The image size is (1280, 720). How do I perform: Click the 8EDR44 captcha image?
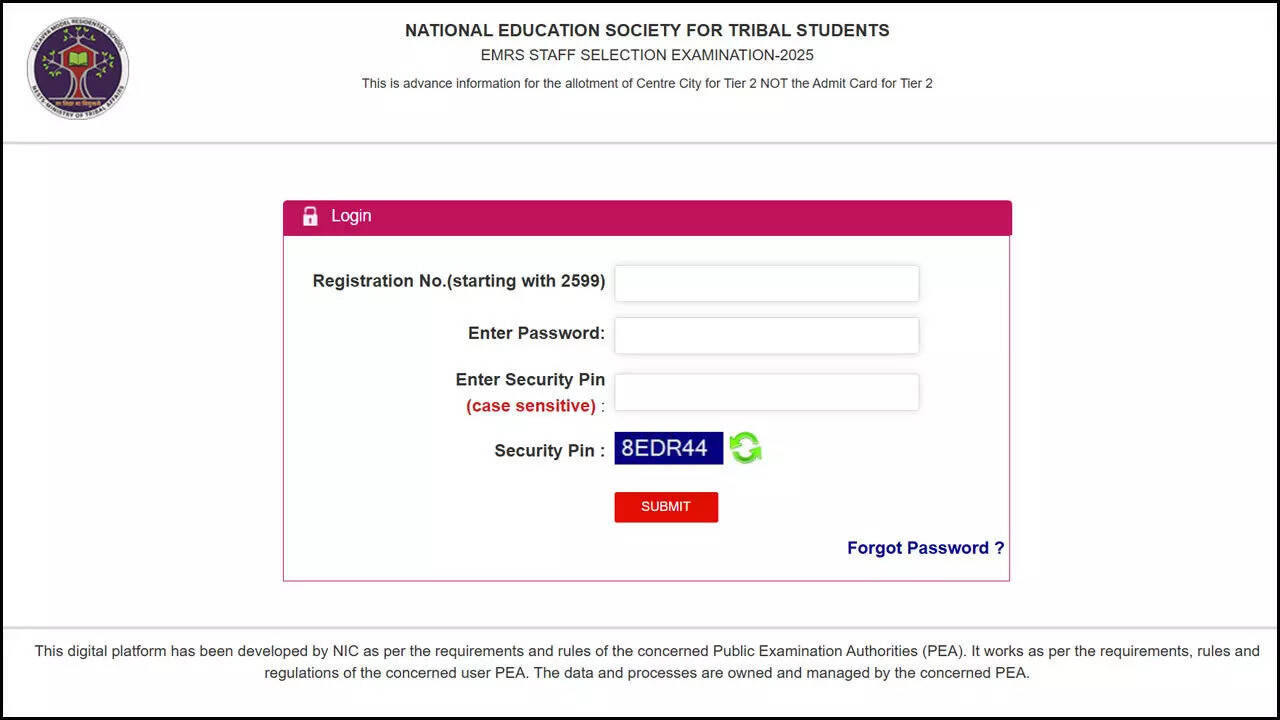[668, 448]
